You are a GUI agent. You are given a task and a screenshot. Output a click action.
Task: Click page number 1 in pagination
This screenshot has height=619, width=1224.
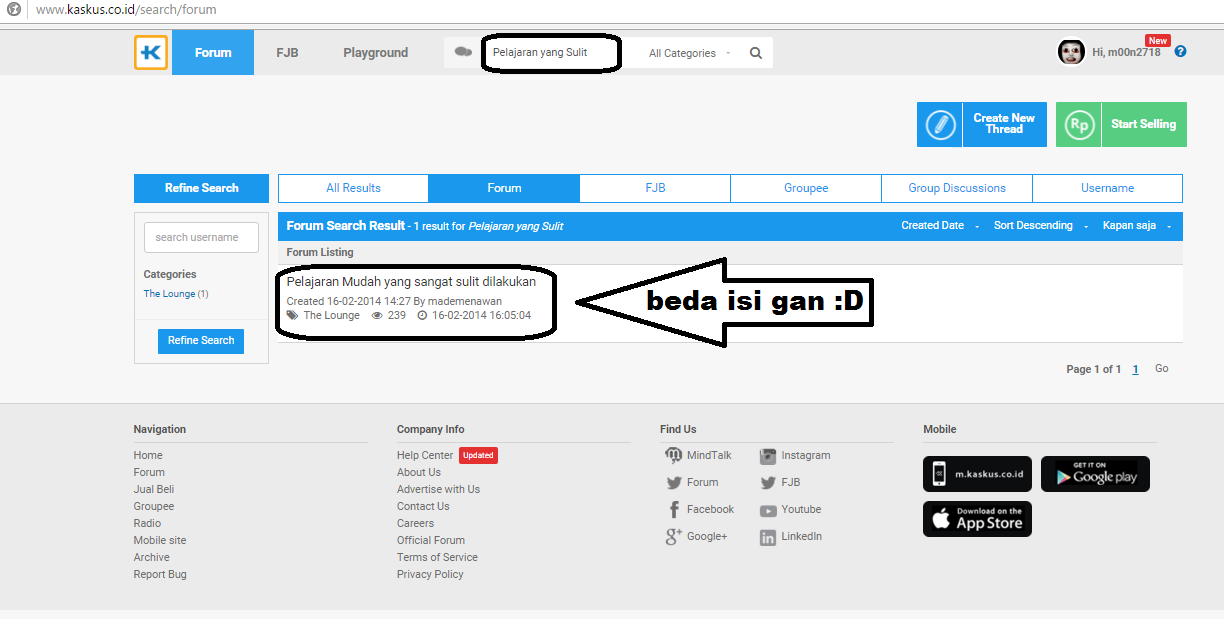[1136, 370]
